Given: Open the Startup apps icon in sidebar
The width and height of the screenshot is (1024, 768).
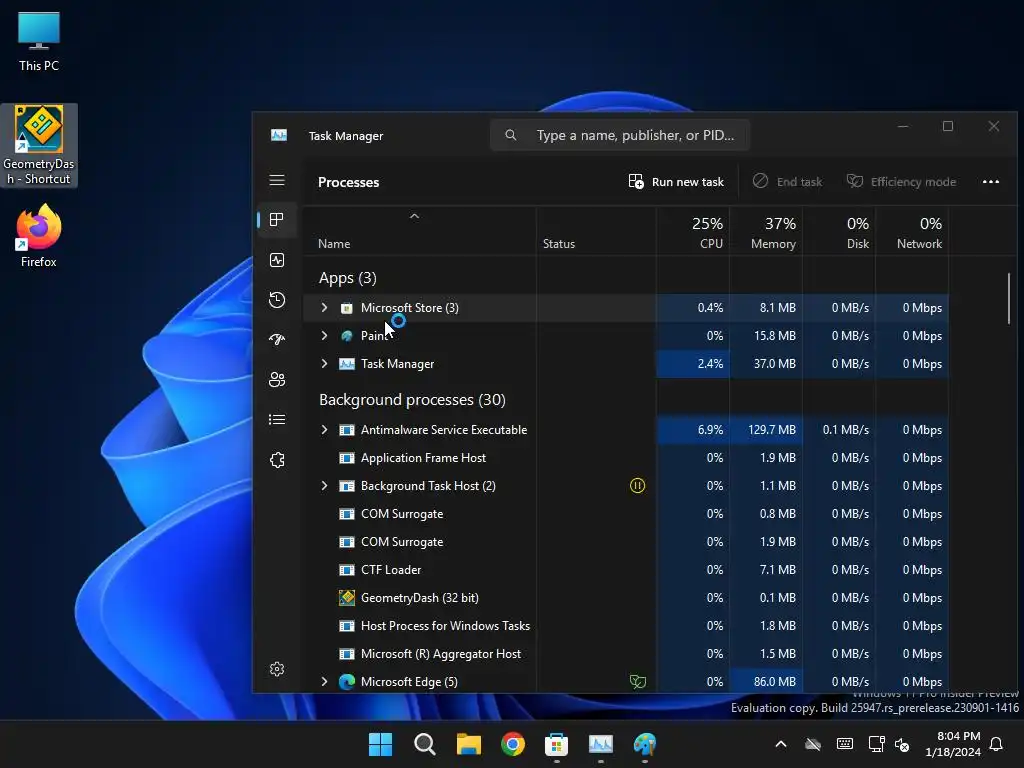Looking at the screenshot, I should pyautogui.click(x=277, y=340).
